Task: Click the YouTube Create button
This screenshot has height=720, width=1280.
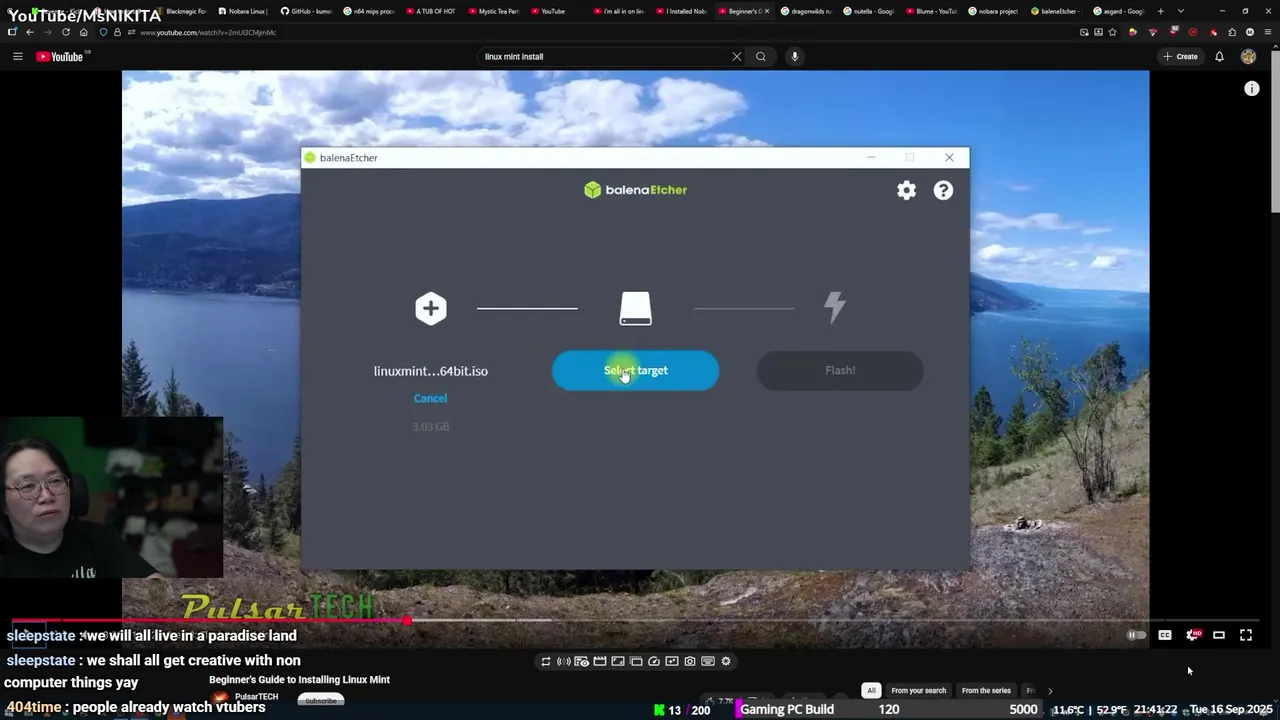Action: 1181,57
